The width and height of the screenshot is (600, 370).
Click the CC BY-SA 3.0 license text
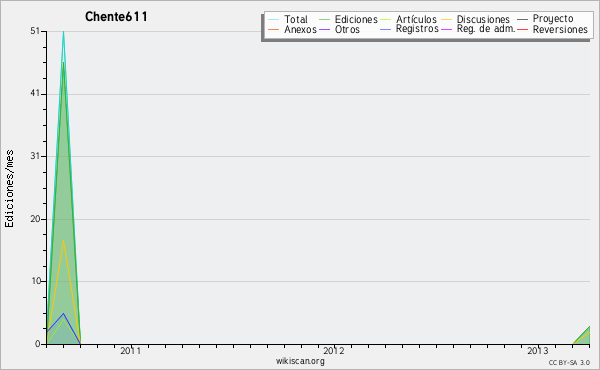(x=569, y=362)
